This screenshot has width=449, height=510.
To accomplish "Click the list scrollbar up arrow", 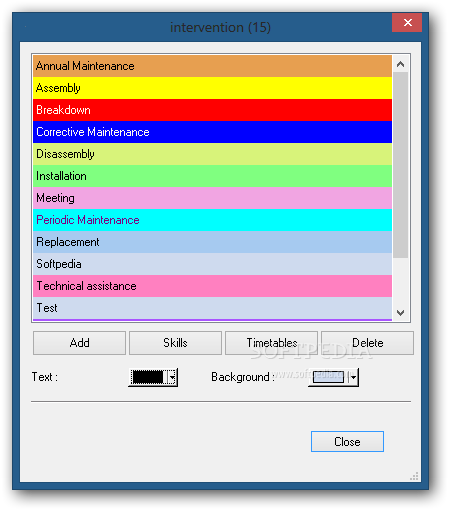I will [x=401, y=64].
